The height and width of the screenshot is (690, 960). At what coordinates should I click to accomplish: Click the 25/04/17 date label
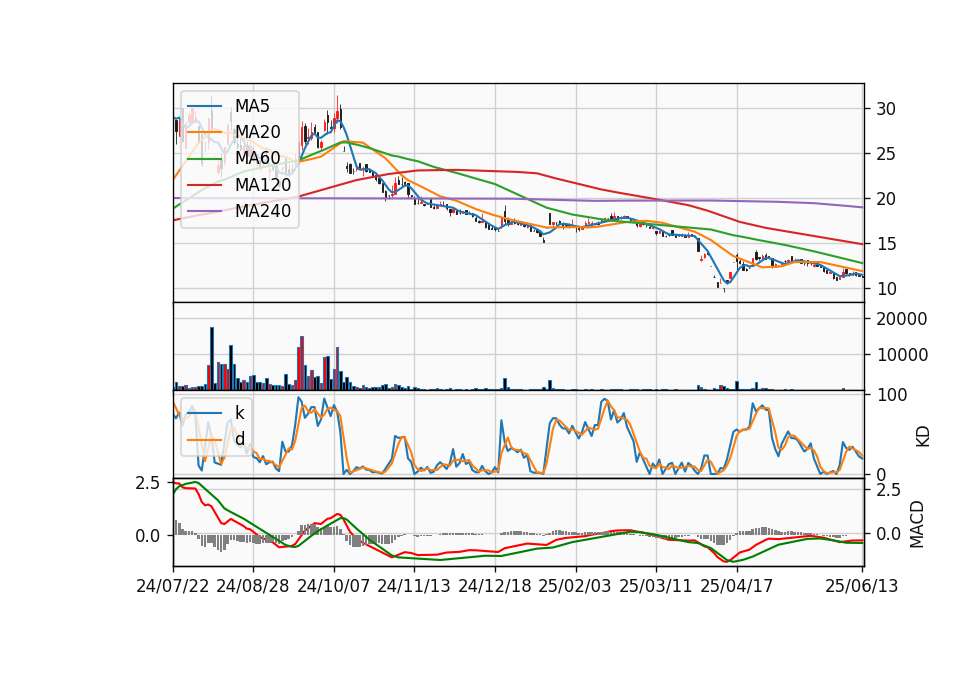click(737, 586)
